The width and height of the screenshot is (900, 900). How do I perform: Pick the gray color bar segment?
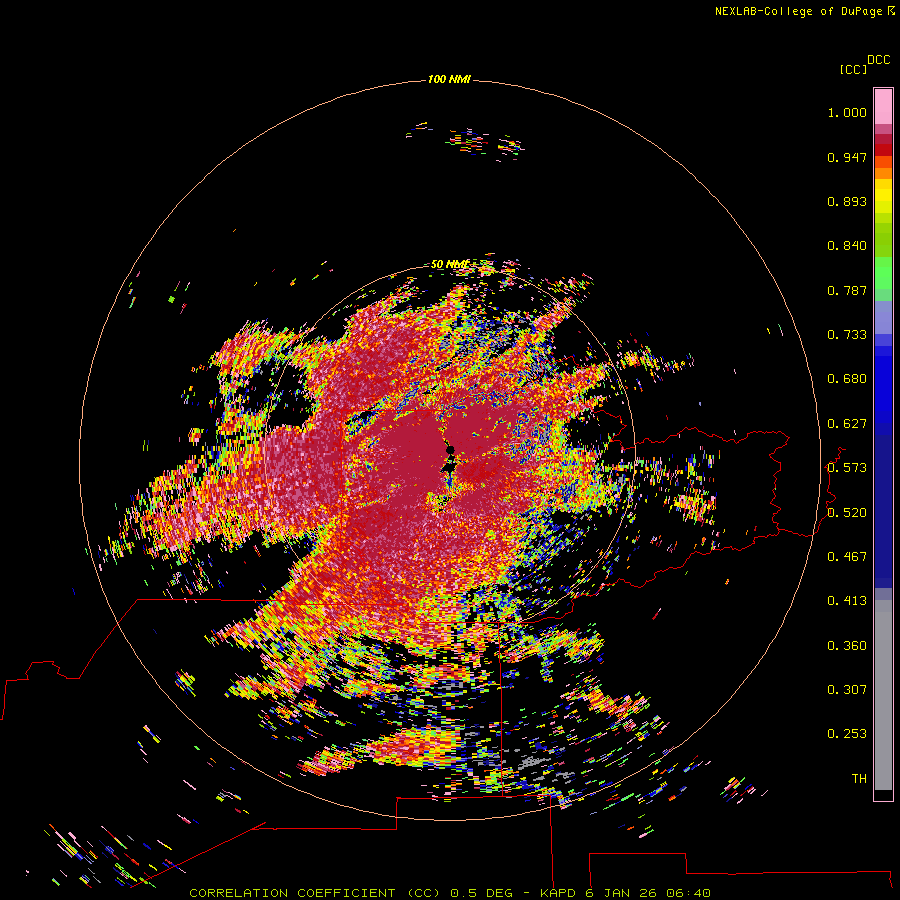click(x=883, y=695)
